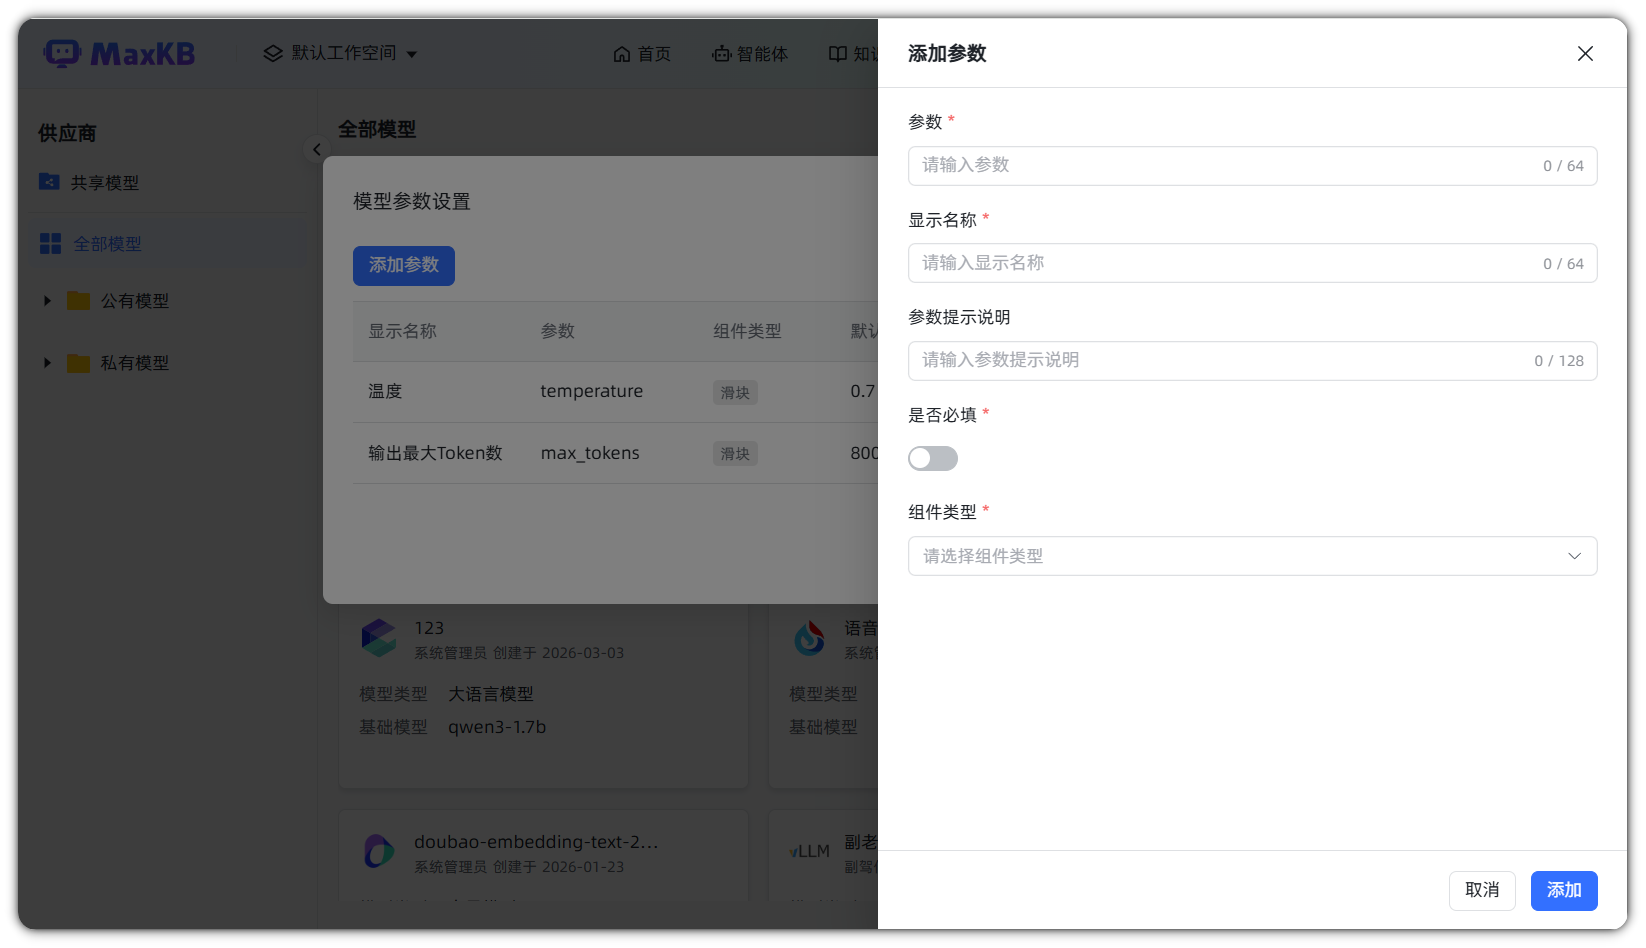Click the 显示名称 column header
The width and height of the screenshot is (1646, 948).
click(x=403, y=331)
